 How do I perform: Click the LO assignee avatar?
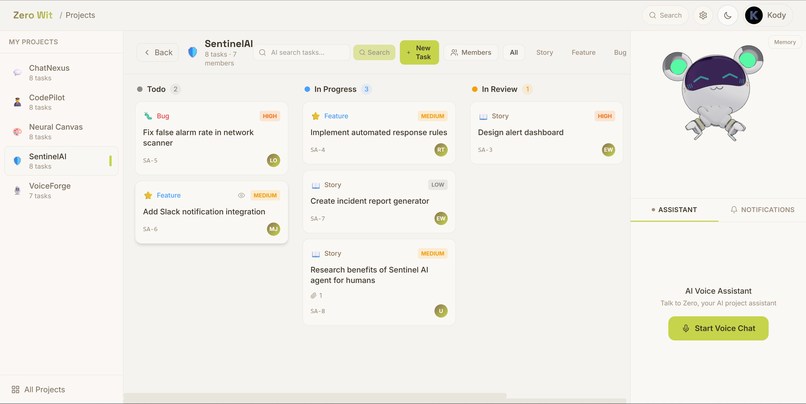tap(273, 160)
